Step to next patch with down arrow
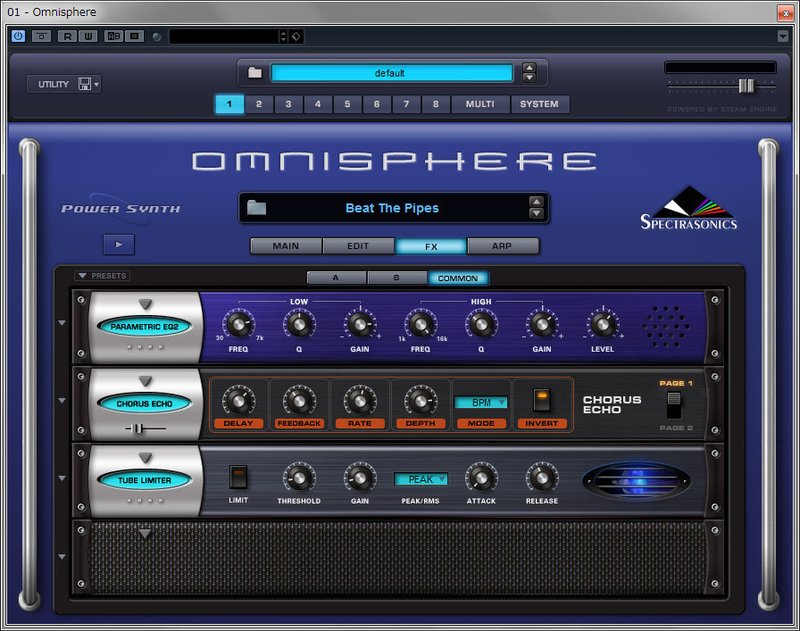Viewport: 800px width, 631px height. pos(536,213)
